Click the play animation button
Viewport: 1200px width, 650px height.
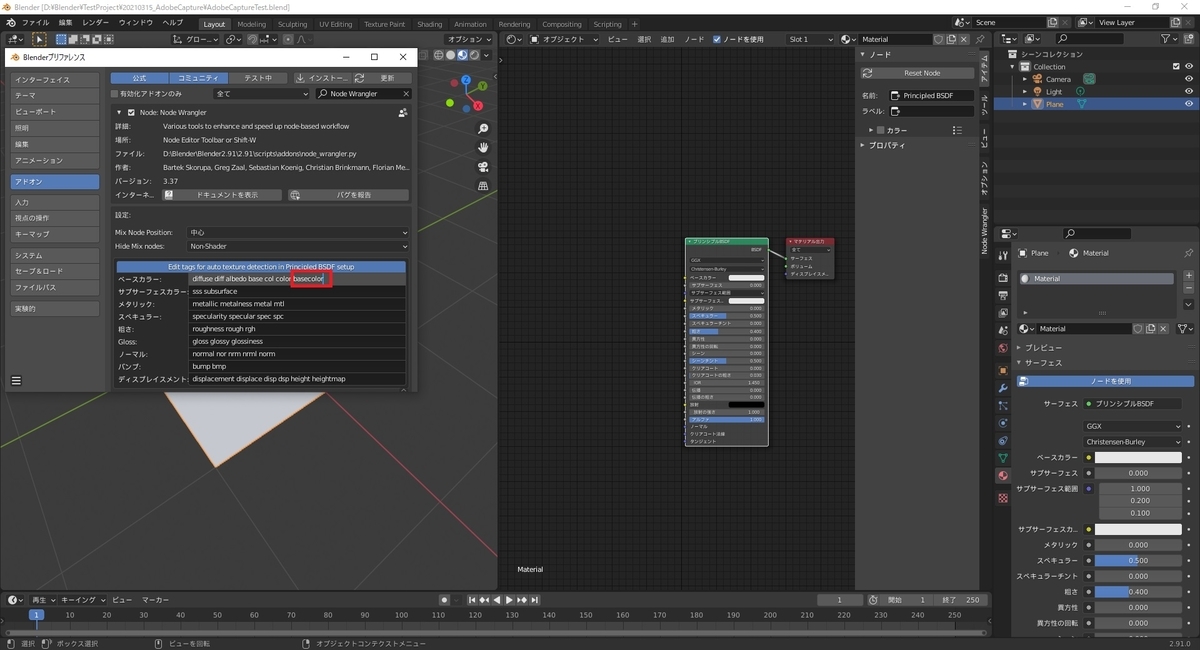pyautogui.click(x=509, y=600)
